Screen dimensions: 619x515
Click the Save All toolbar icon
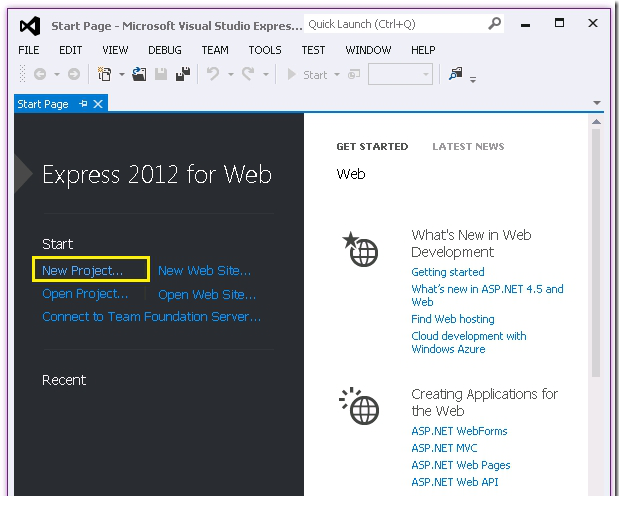(183, 74)
